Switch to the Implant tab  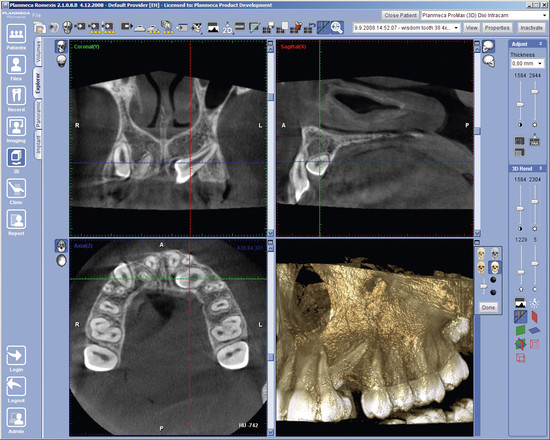coord(38,144)
